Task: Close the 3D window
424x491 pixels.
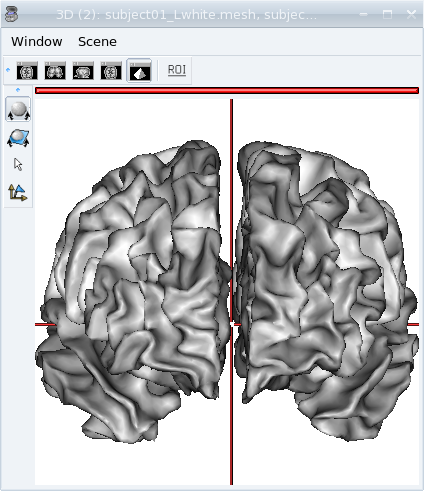Action: [412, 14]
